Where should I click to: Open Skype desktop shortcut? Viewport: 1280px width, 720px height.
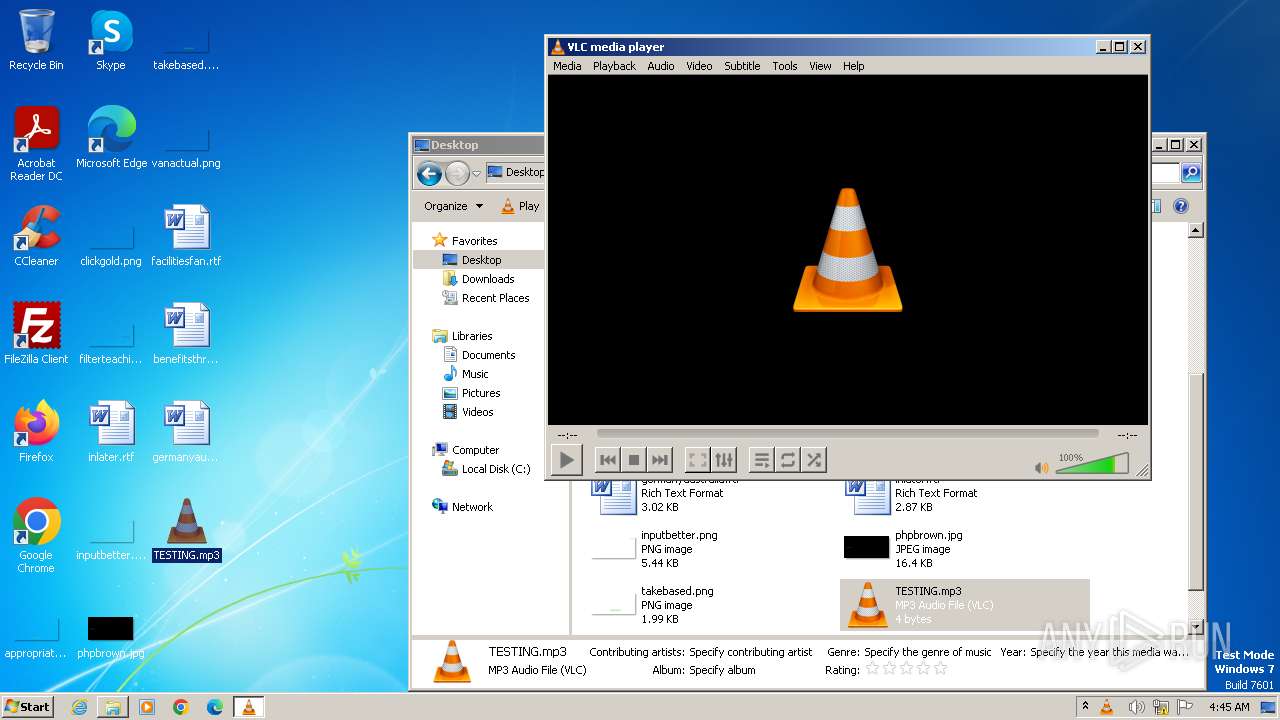tap(110, 41)
